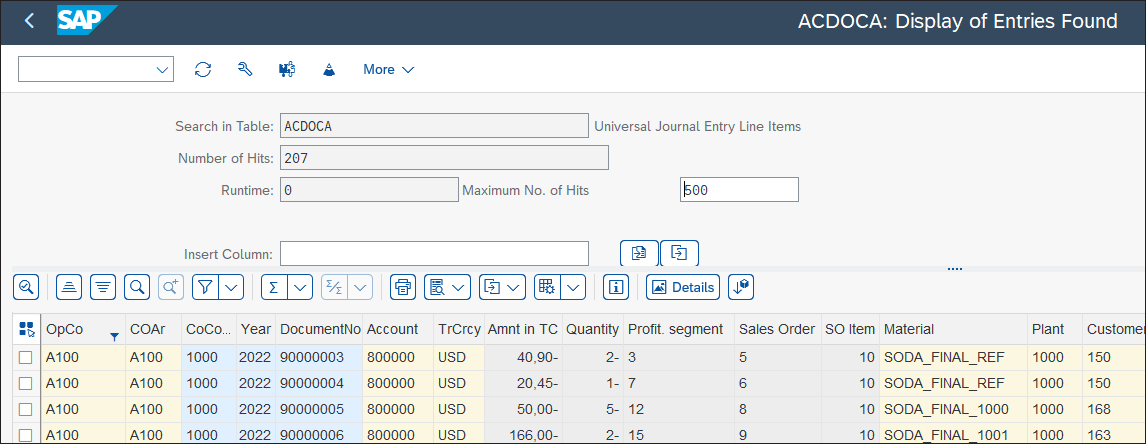Click the SO Item column header
This screenshot has height=444, width=1146.
[x=849, y=329]
